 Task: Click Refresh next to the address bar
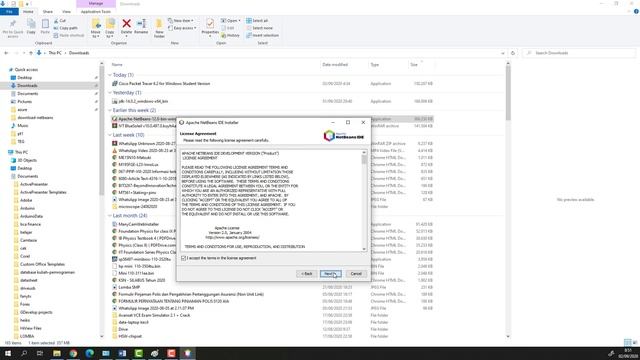coord(513,53)
